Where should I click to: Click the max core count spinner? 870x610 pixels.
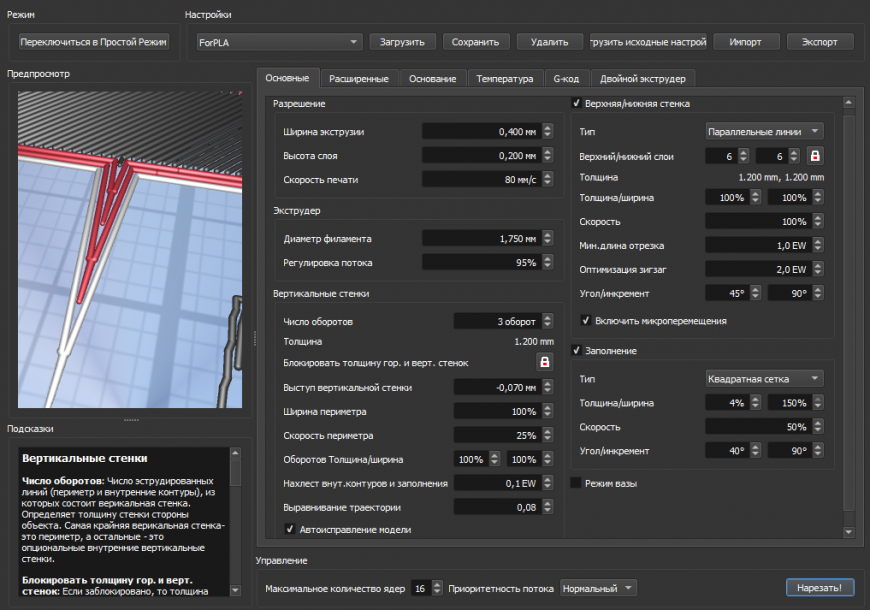(x=437, y=588)
